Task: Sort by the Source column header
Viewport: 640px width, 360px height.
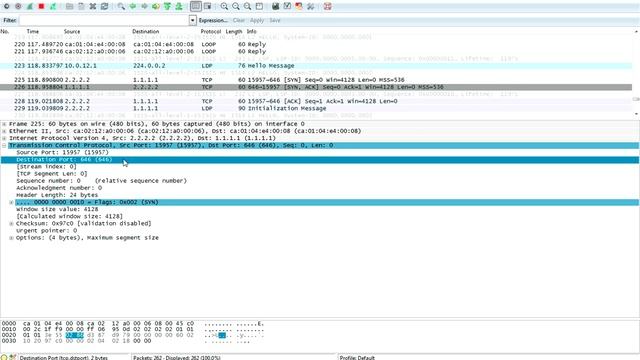Action: pos(72,31)
